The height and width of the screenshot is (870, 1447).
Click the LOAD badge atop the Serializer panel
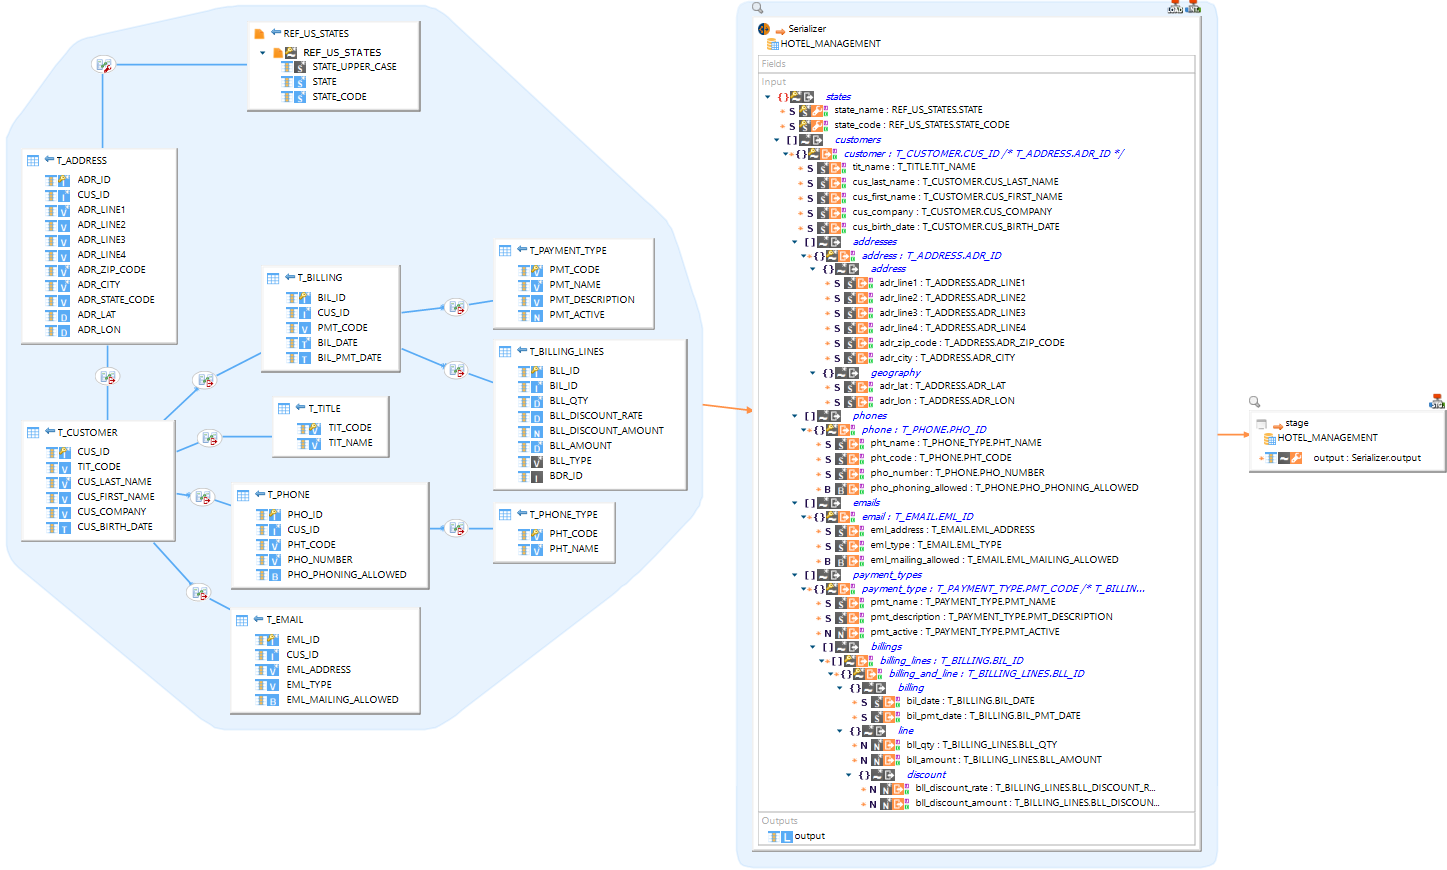(1173, 9)
